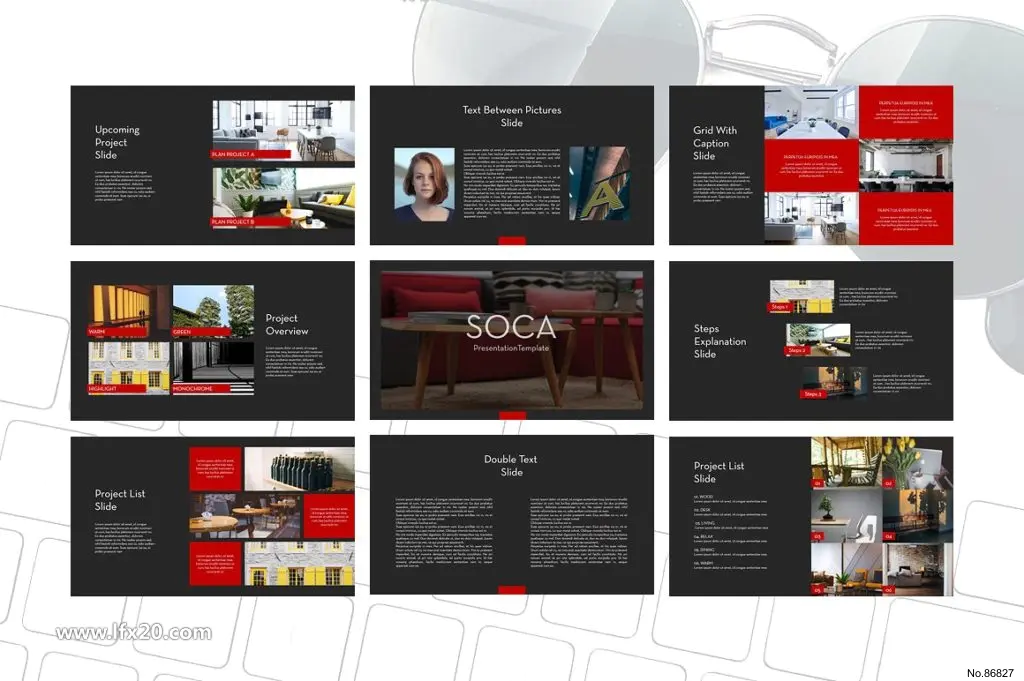This screenshot has height=681, width=1024.
Task: Click the "Double Text Slide" heading
Action: (x=511, y=466)
